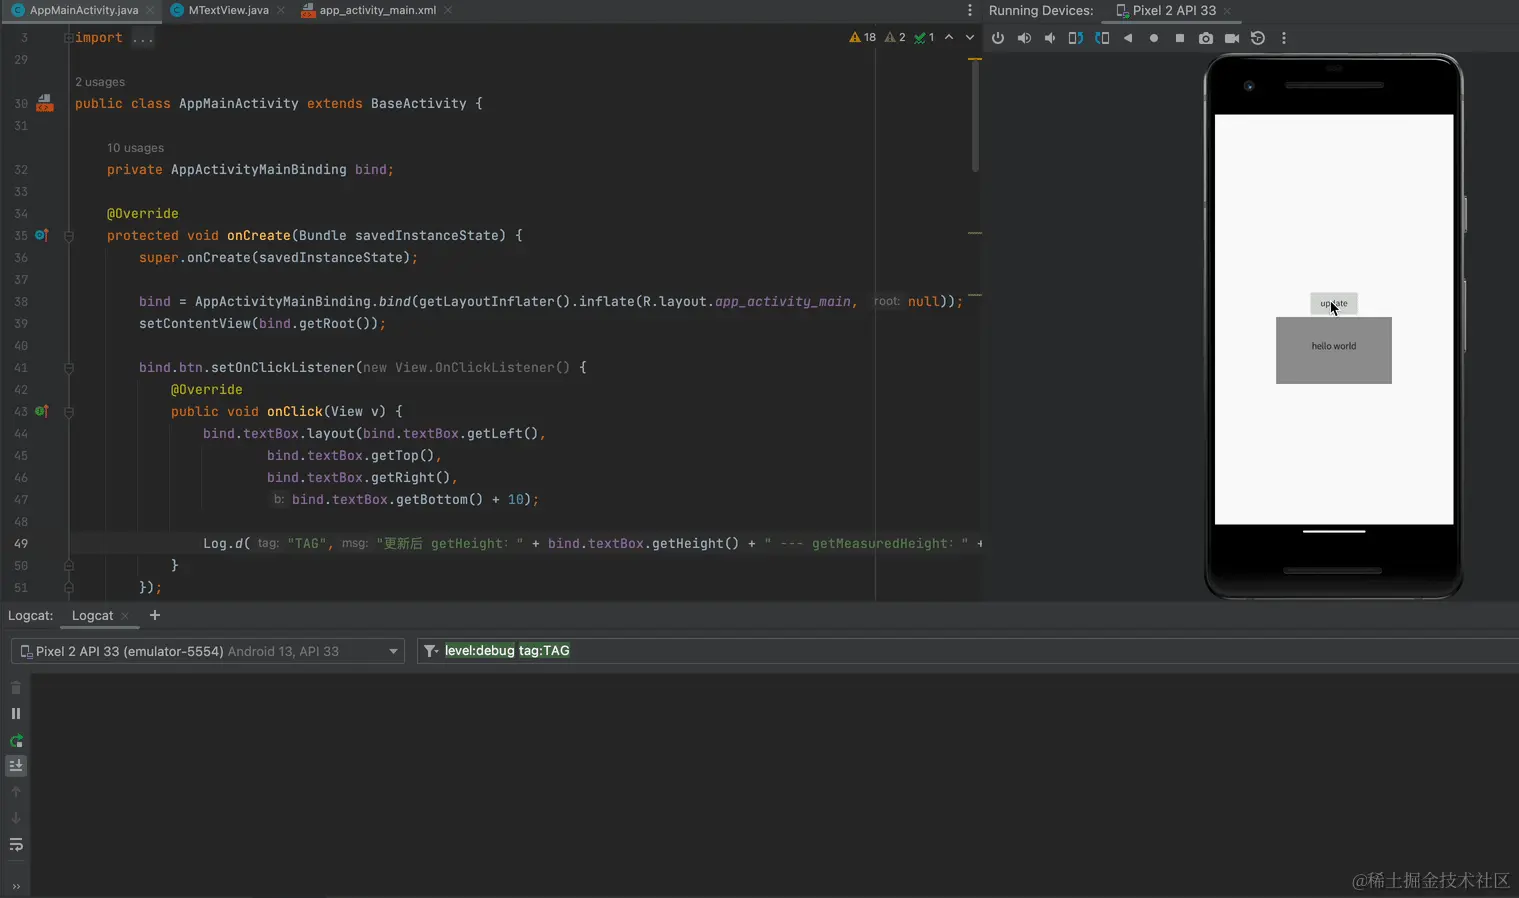The image size is (1519, 898).
Task: Collapse the onCreate method fold marker
Action: pos(69,236)
